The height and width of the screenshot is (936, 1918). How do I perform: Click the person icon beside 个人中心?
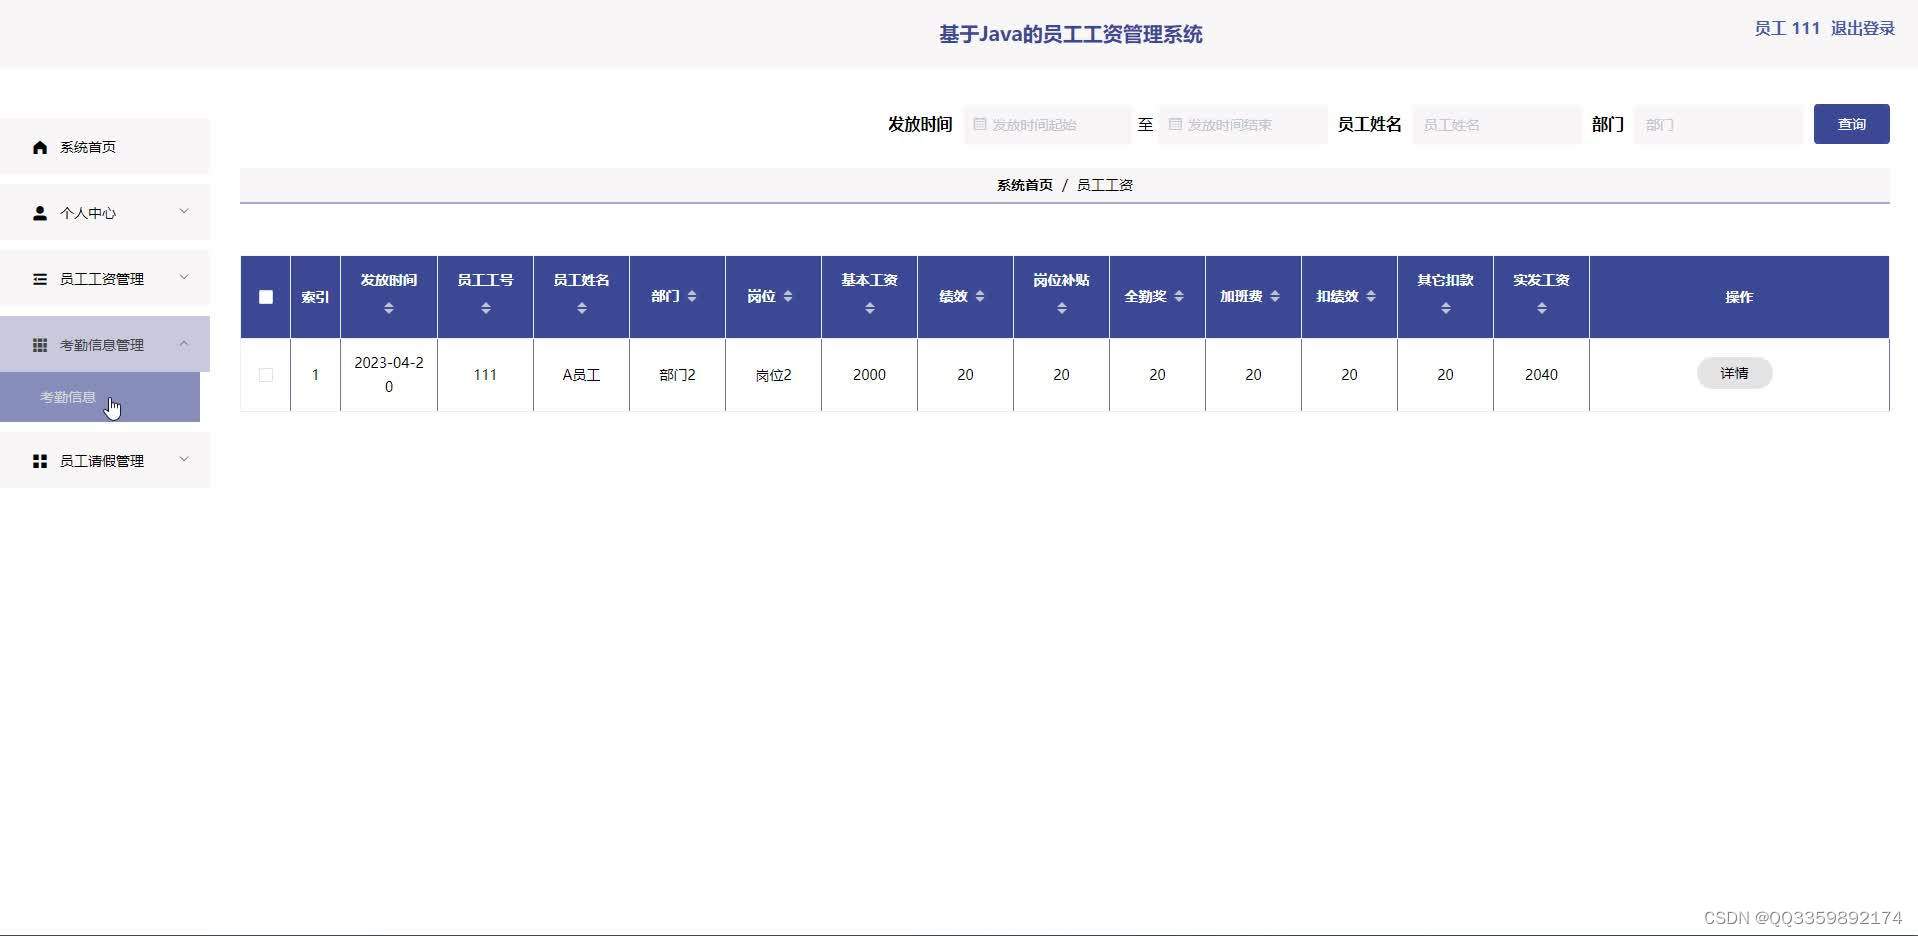(x=40, y=213)
